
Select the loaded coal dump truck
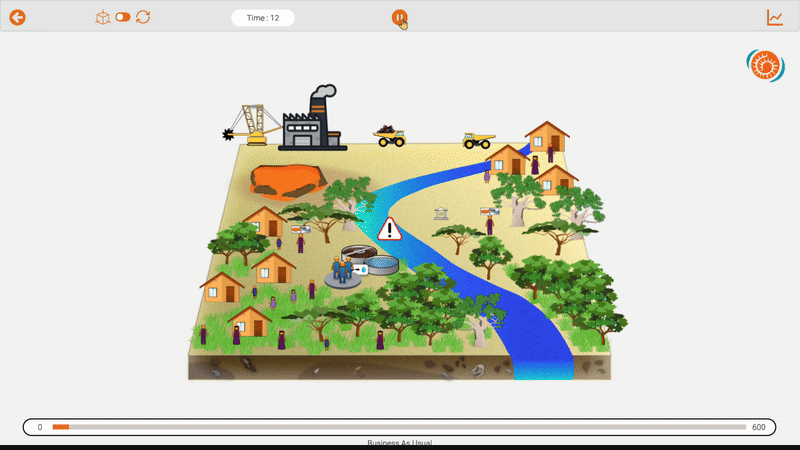point(389,136)
